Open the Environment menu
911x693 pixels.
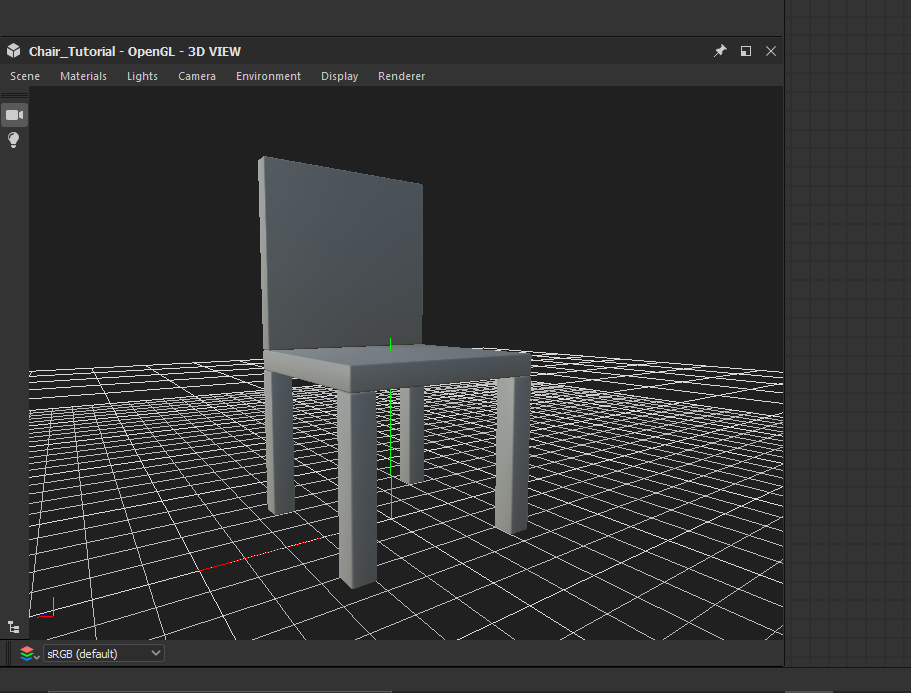tap(268, 76)
